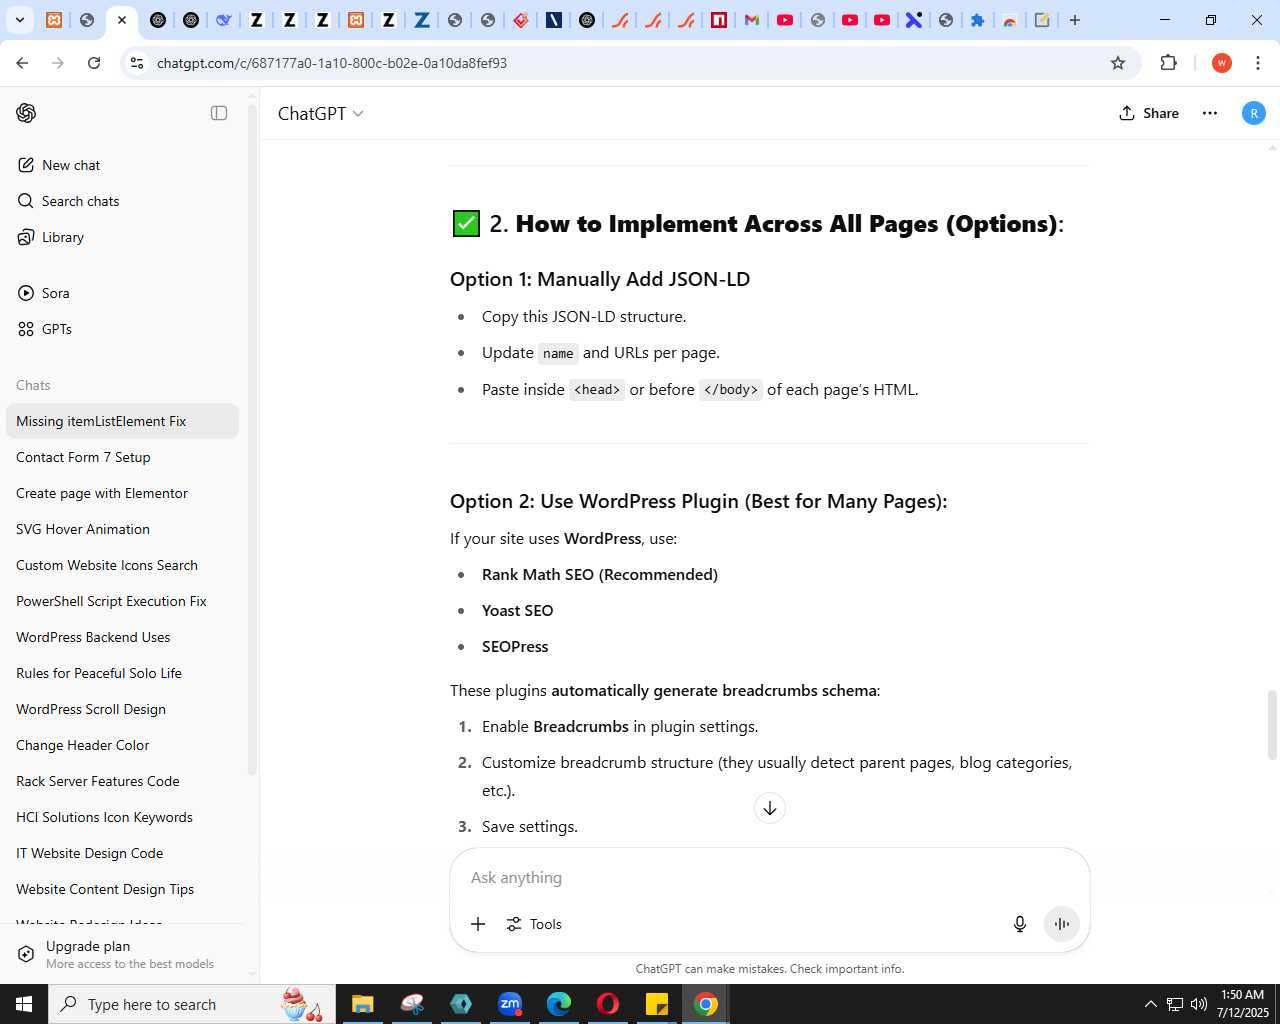Focus the Ask anything input field
Image resolution: width=1280 pixels, height=1024 pixels.
[x=770, y=877]
